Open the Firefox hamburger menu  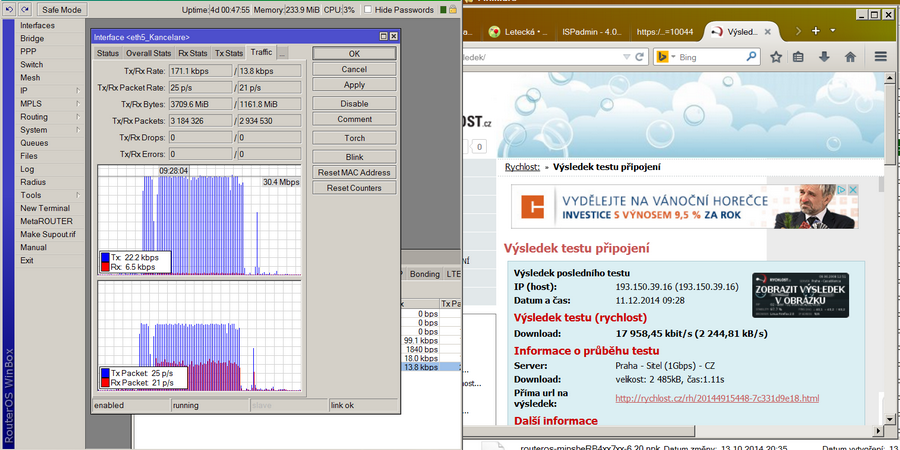pyautogui.click(x=880, y=58)
